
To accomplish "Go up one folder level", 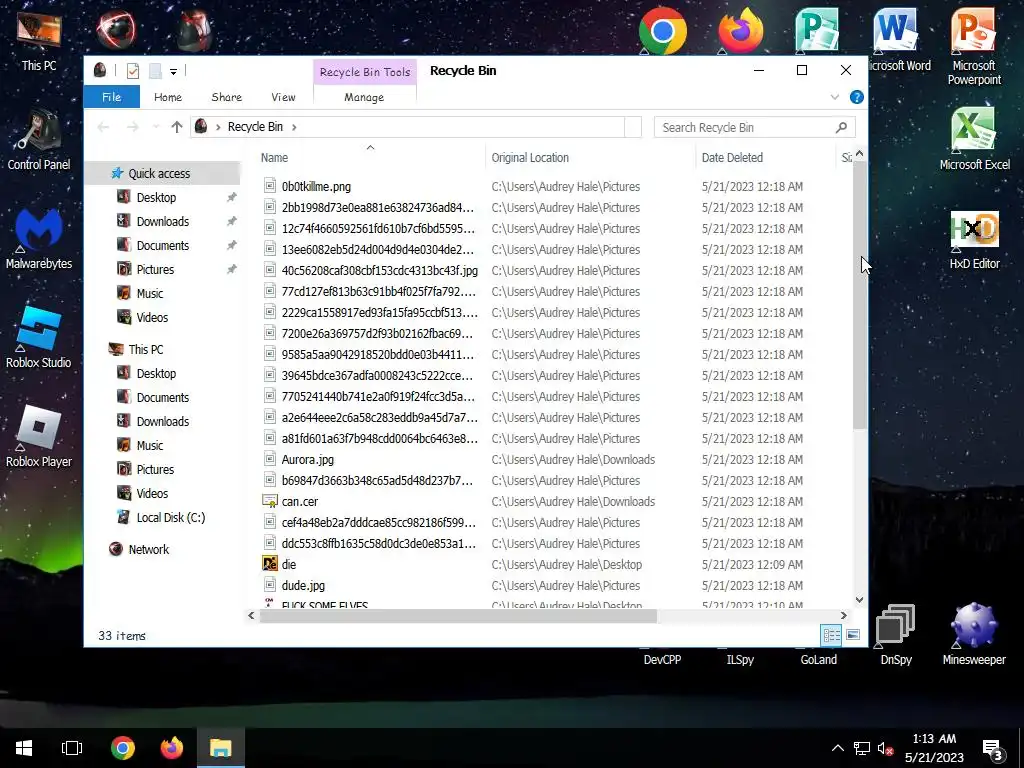I will pyautogui.click(x=176, y=127).
